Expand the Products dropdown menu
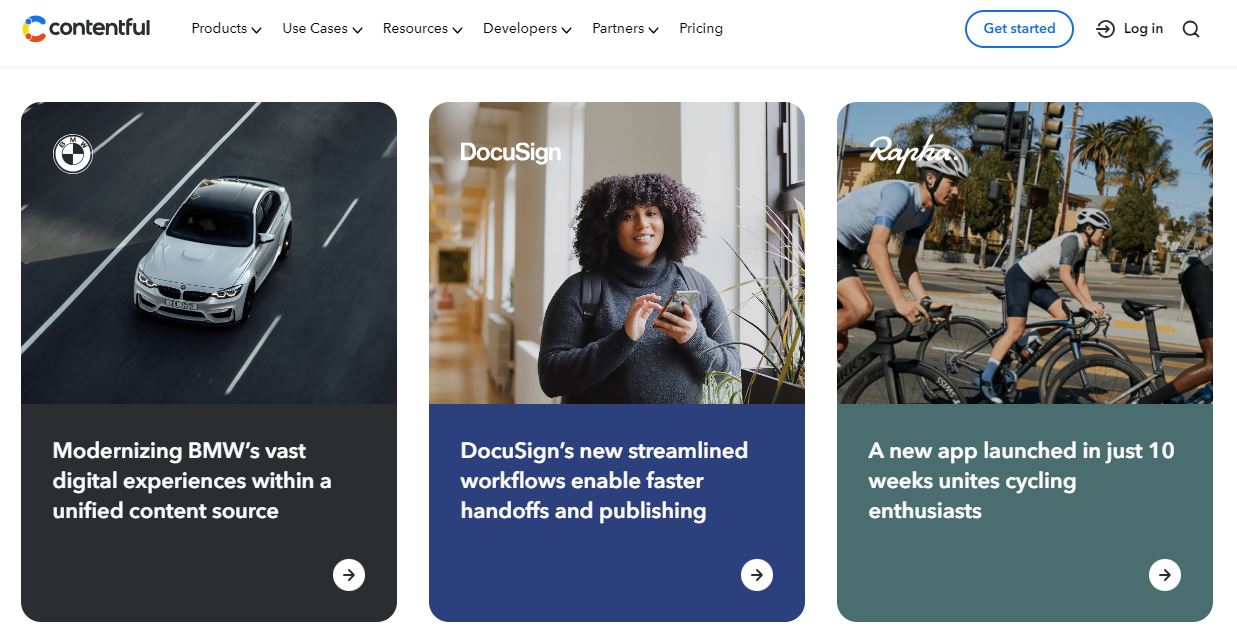This screenshot has width=1237, height=632. click(226, 29)
